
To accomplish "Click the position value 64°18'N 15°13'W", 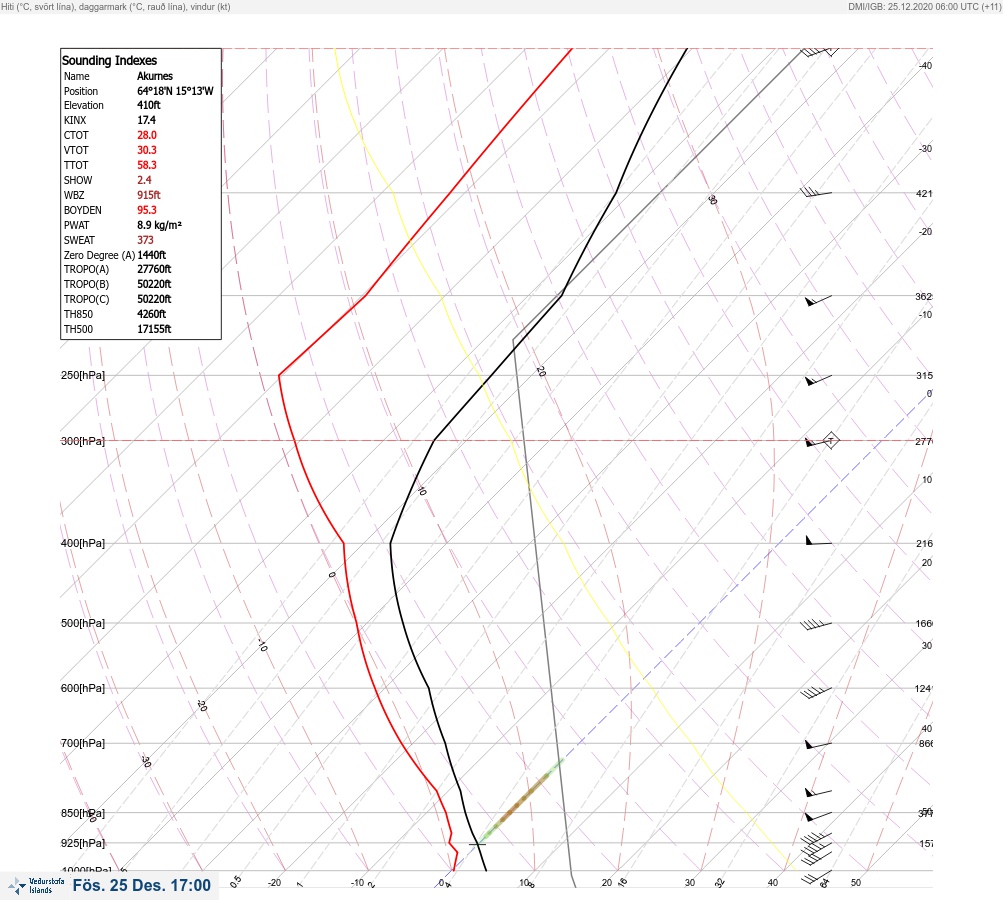I will pos(175,91).
